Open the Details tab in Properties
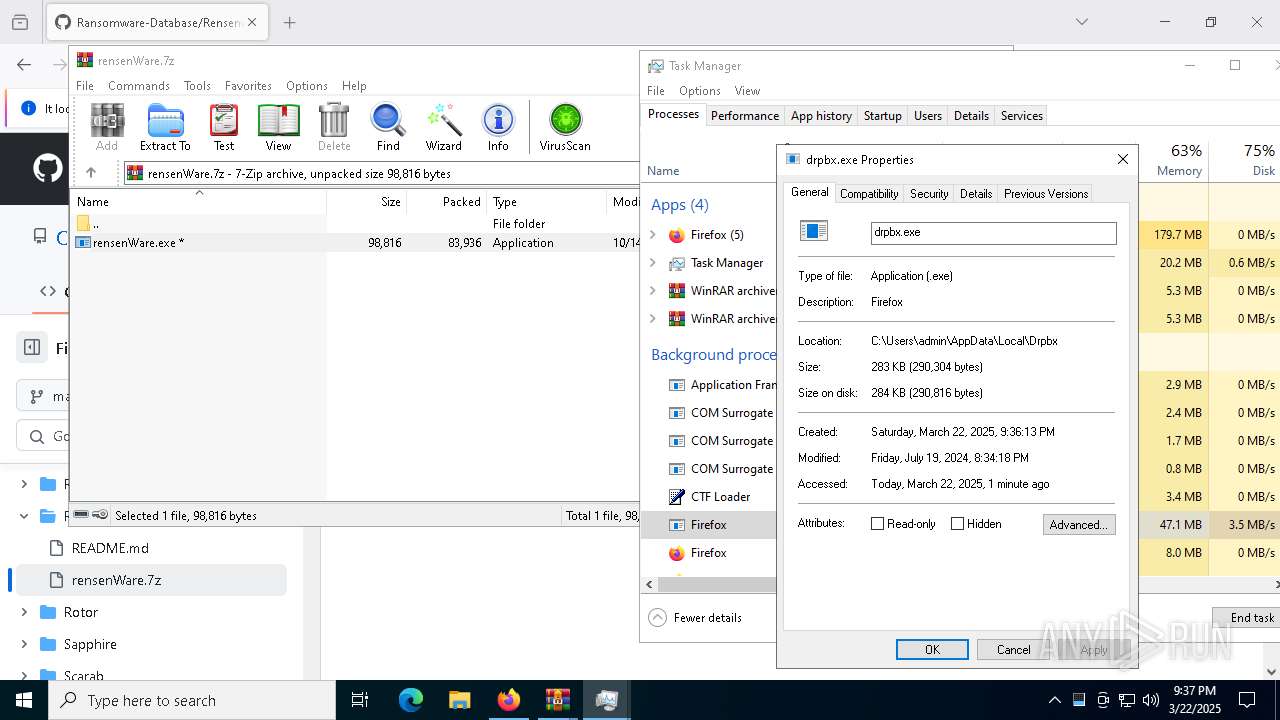The height and width of the screenshot is (720, 1280). tap(976, 194)
